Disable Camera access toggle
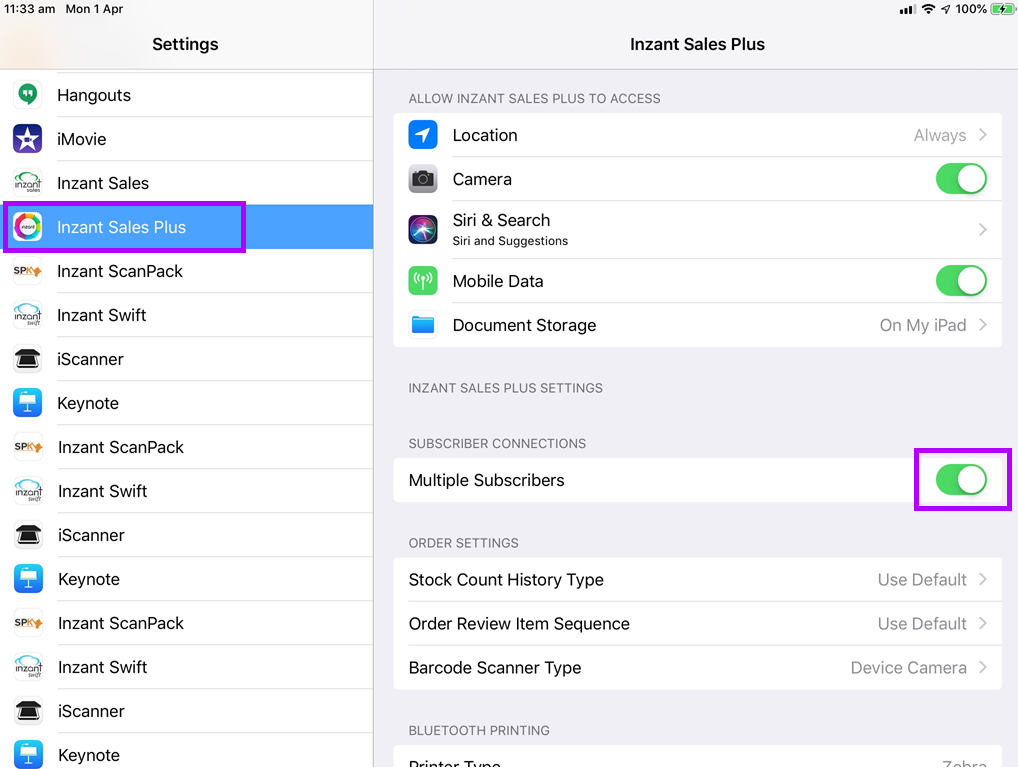The image size is (1018, 769). point(961,179)
